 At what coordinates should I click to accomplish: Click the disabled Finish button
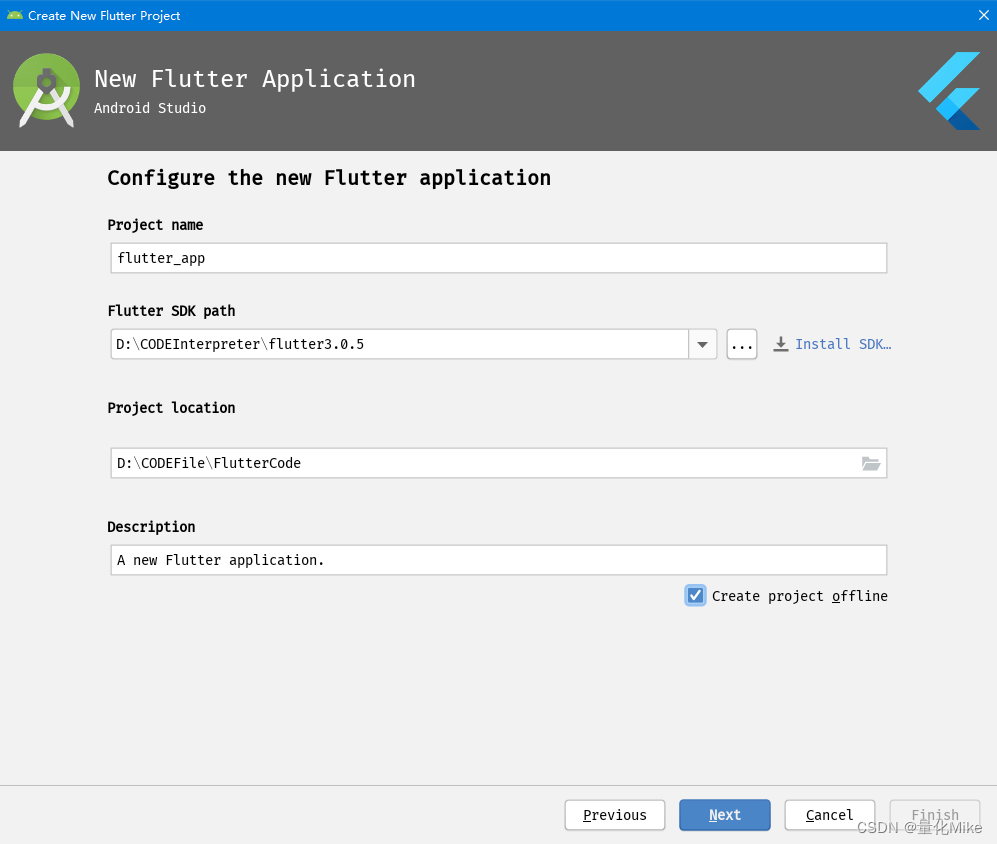pos(934,815)
